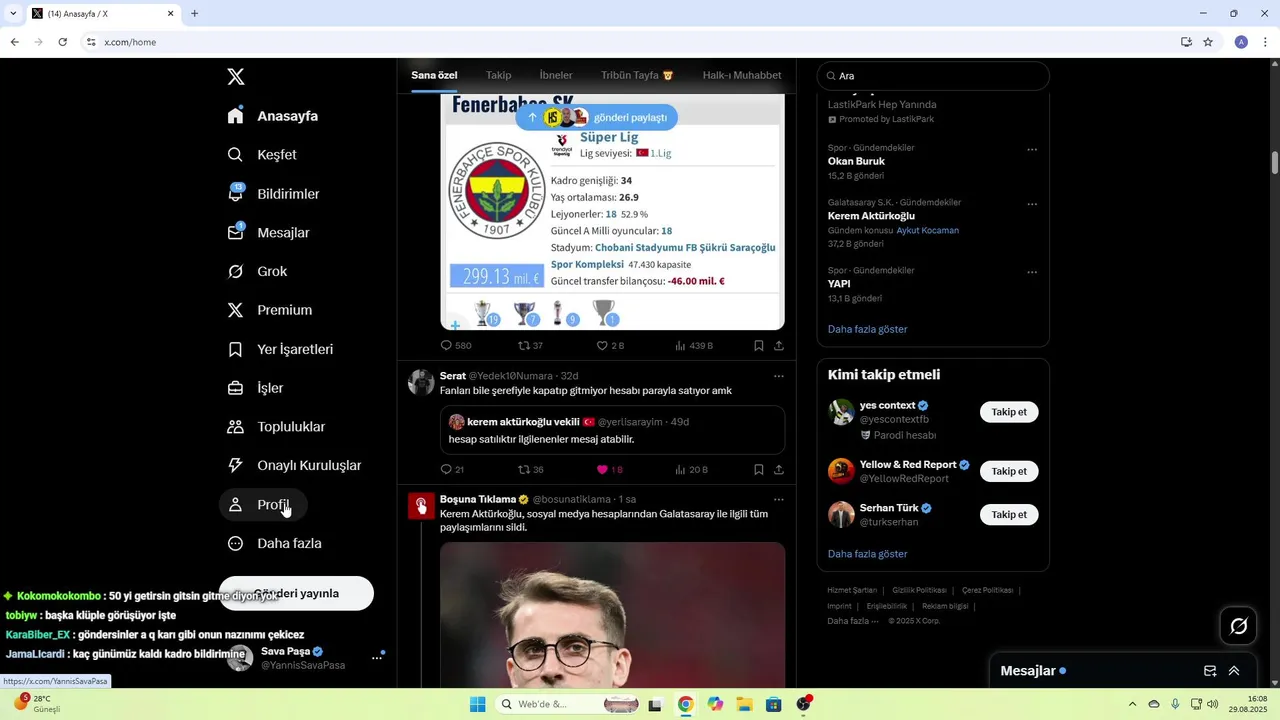Click Gönderi yayınla post button

296,593
